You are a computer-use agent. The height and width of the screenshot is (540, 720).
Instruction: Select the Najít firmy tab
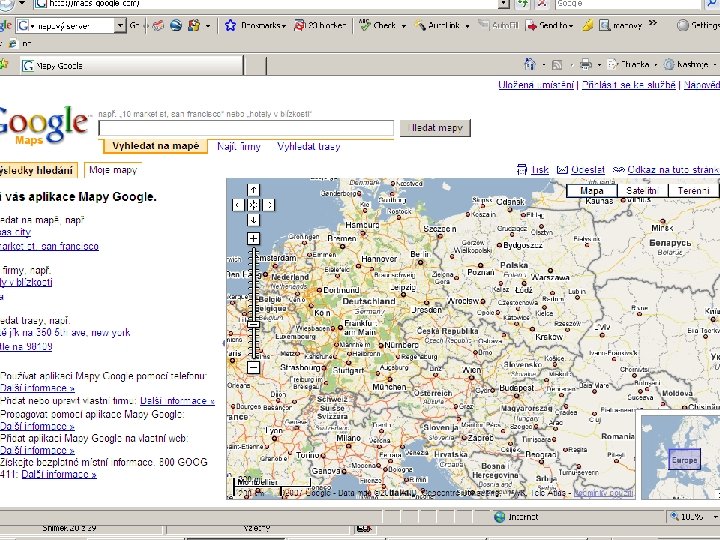(x=239, y=146)
